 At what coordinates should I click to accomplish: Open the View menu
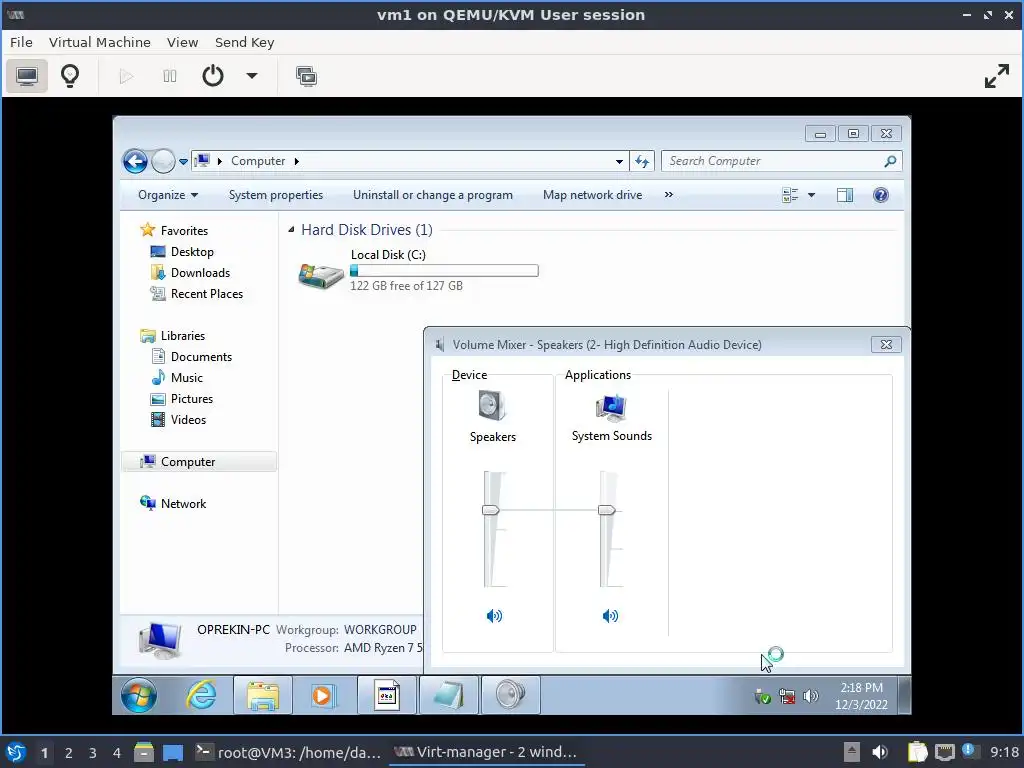(182, 42)
